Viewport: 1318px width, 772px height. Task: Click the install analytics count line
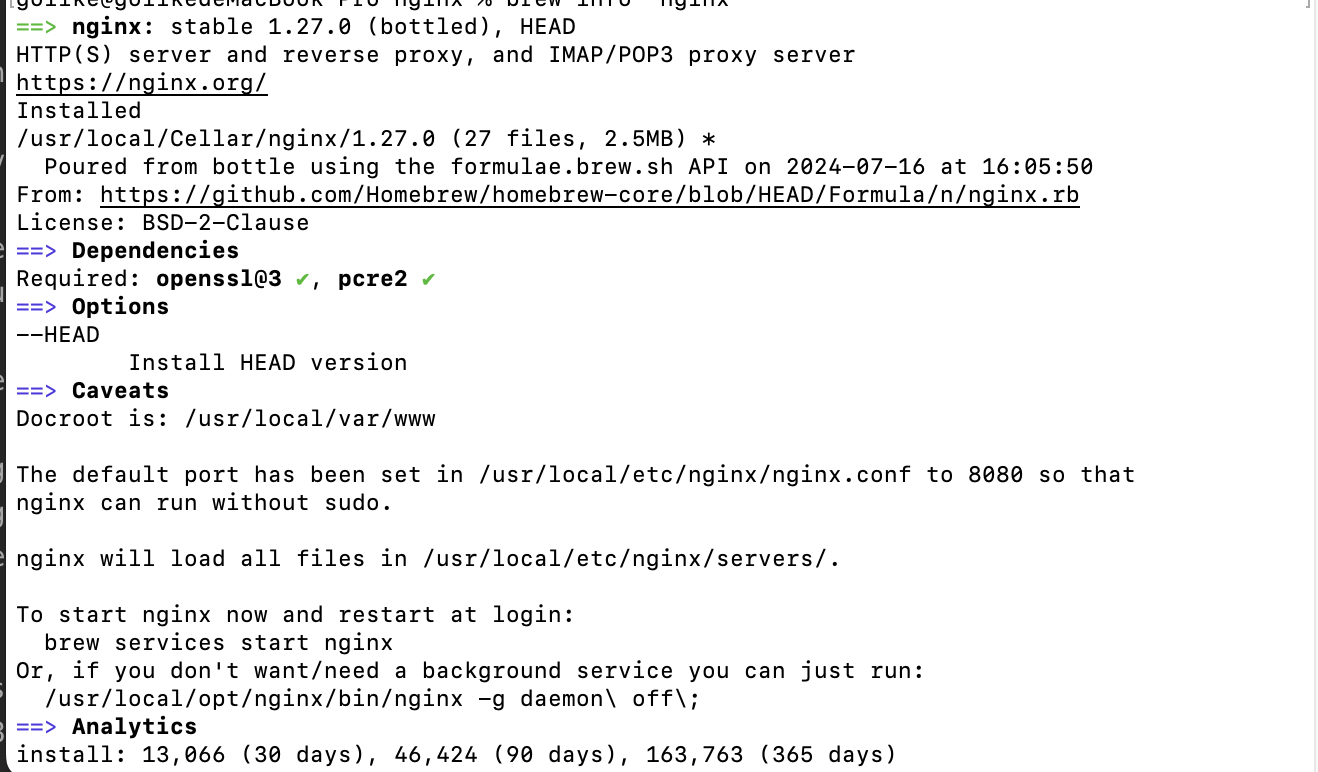coord(456,755)
